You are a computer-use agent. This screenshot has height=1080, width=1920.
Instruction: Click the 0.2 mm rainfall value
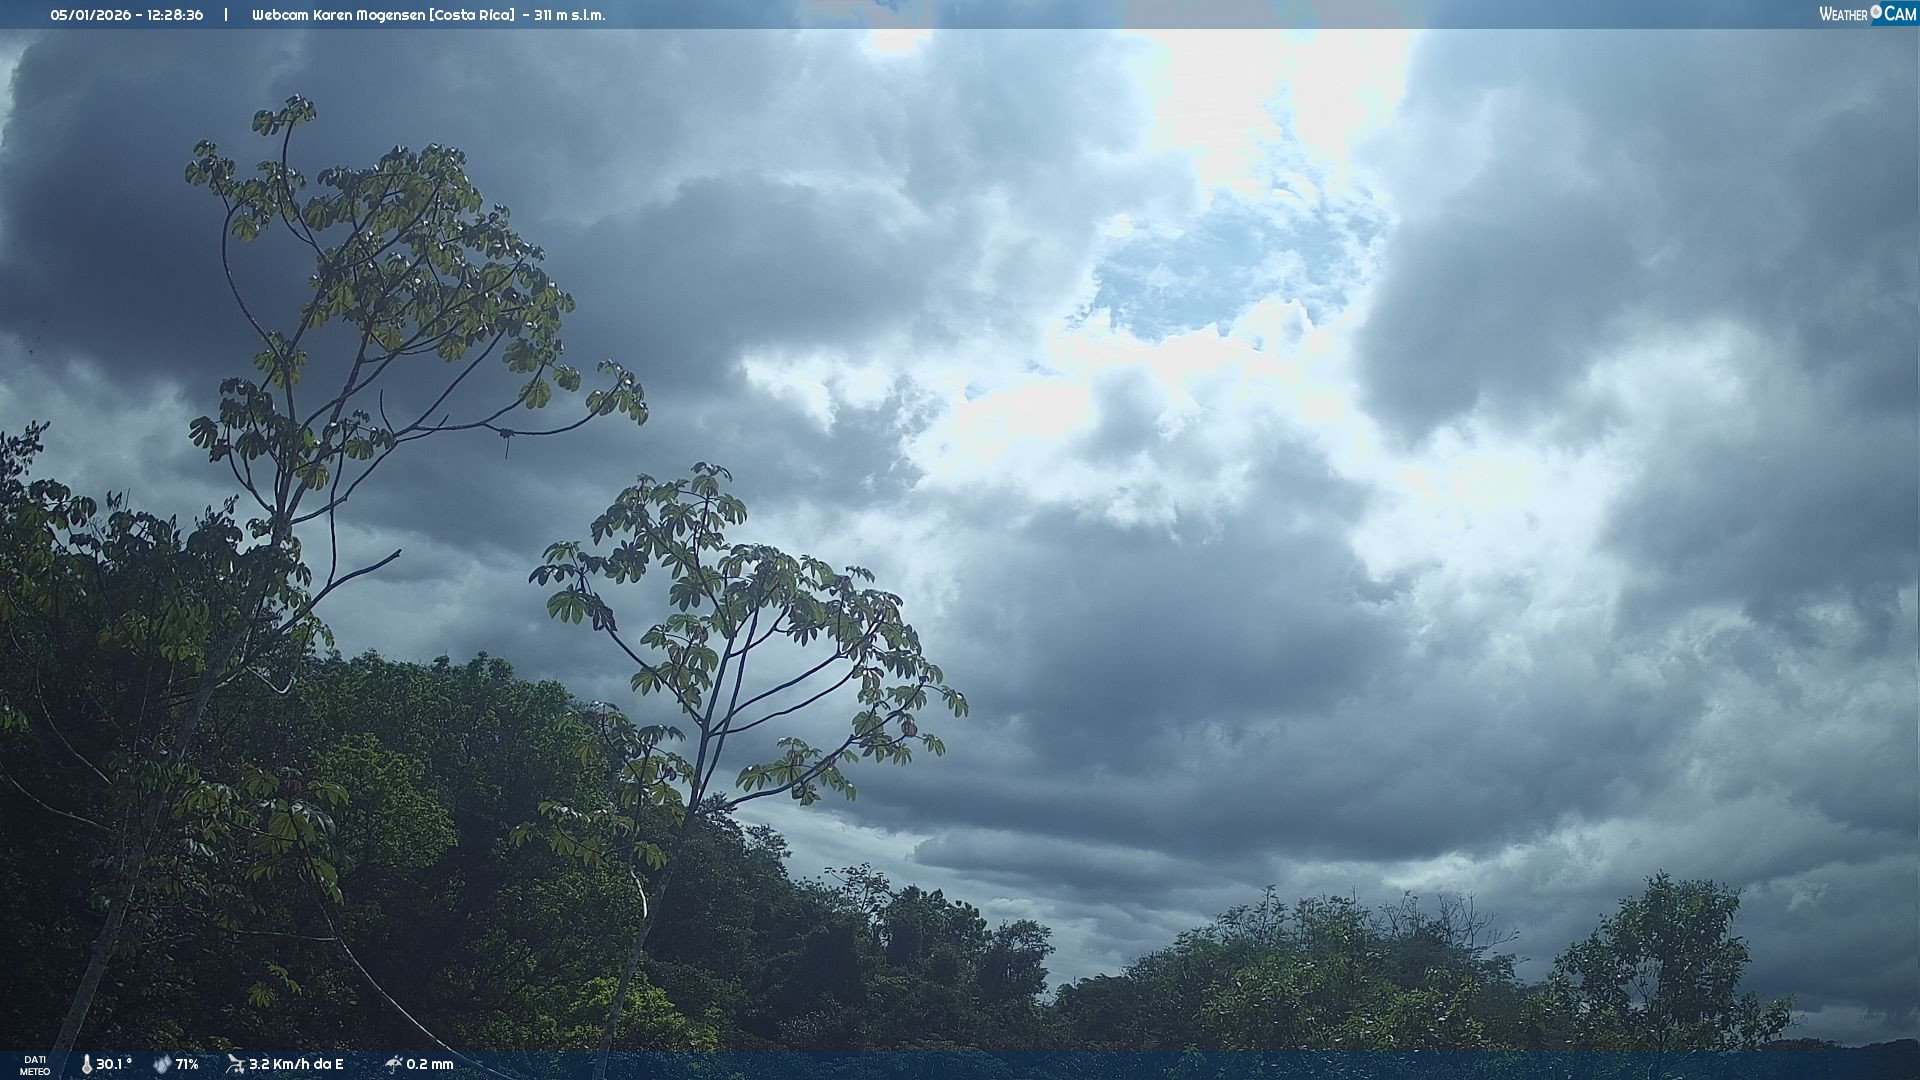click(x=430, y=1065)
